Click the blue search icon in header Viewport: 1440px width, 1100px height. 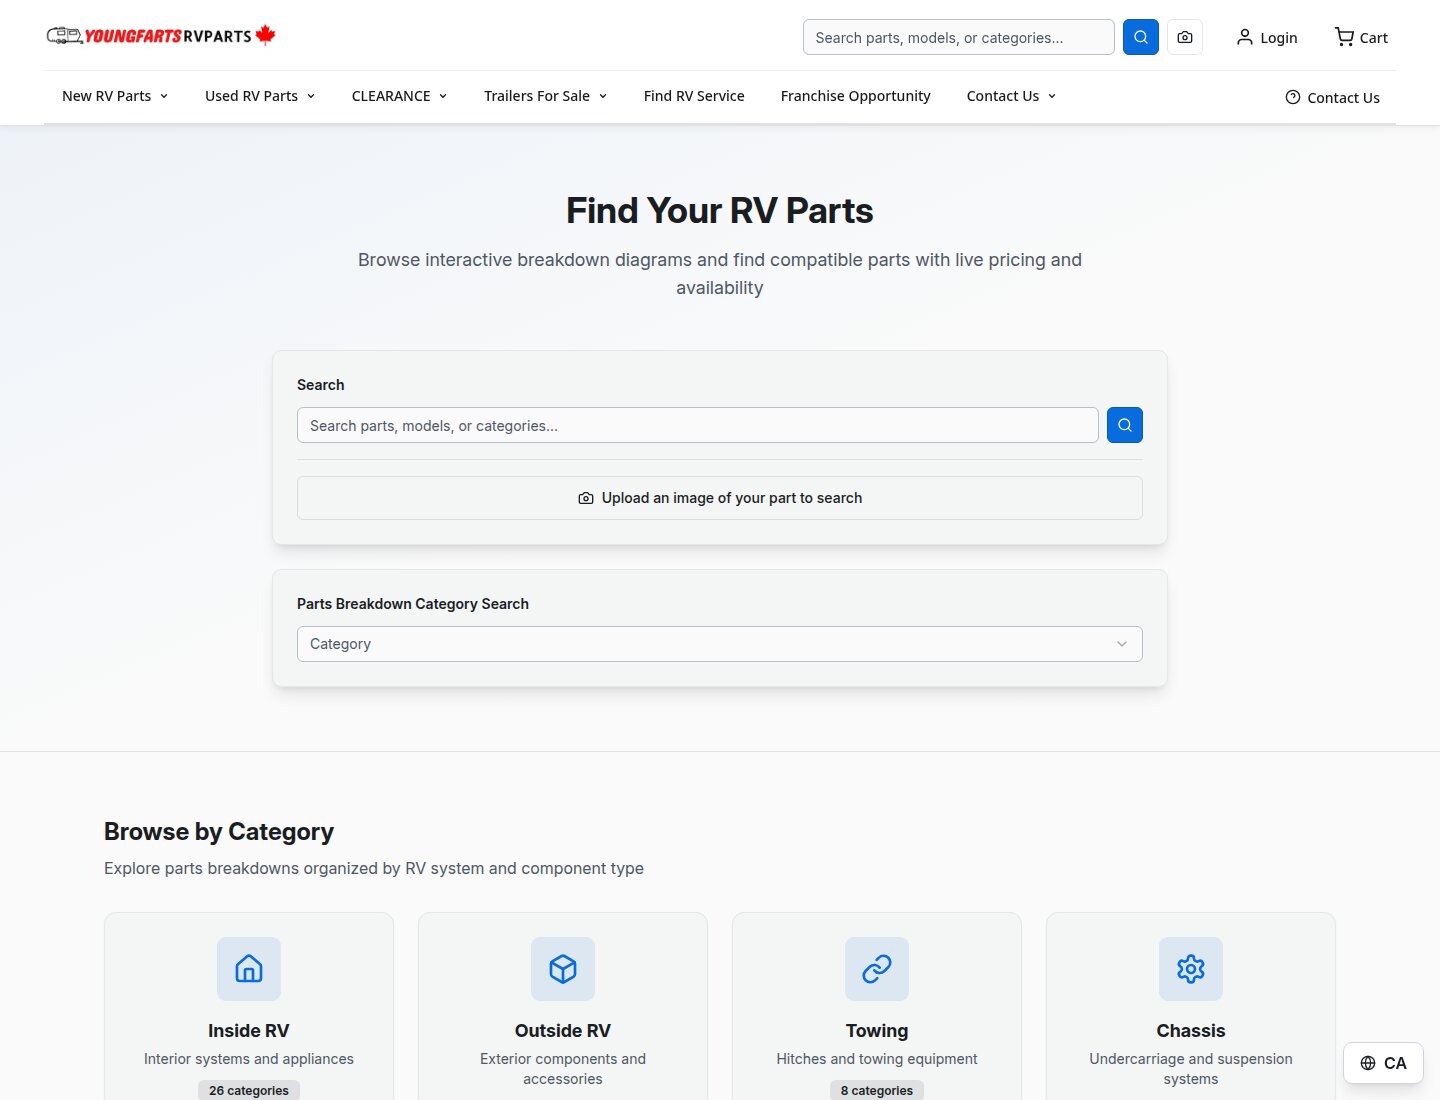[x=1141, y=37]
